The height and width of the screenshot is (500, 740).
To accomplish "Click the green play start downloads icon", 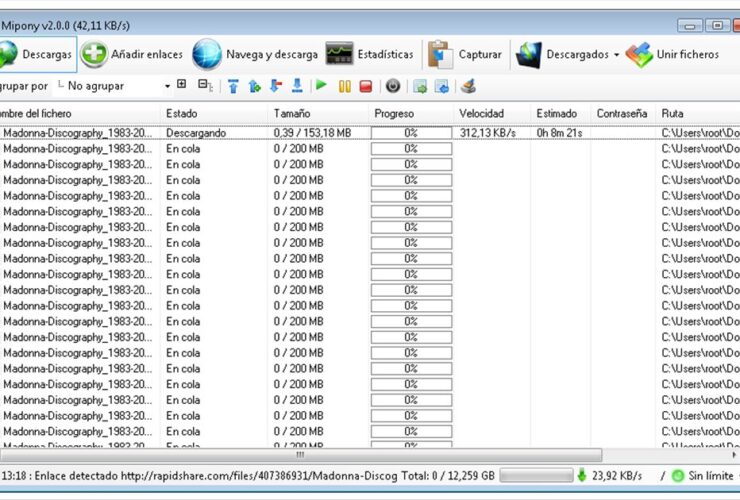I will (x=321, y=86).
